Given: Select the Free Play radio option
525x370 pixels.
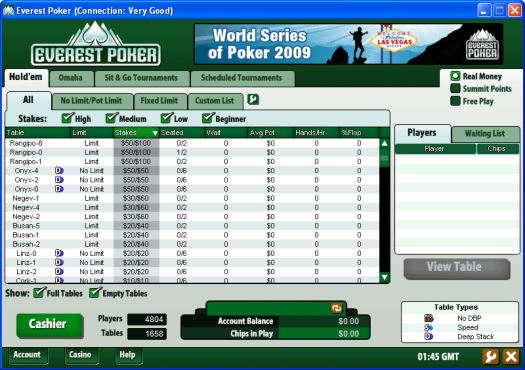Looking at the screenshot, I should click(x=455, y=101).
